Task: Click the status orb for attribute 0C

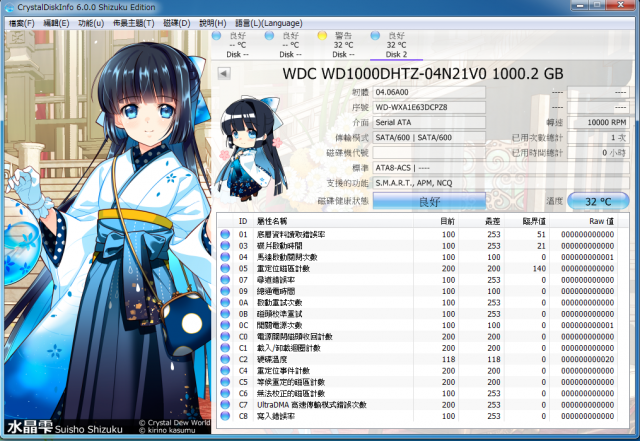Action: [225, 325]
